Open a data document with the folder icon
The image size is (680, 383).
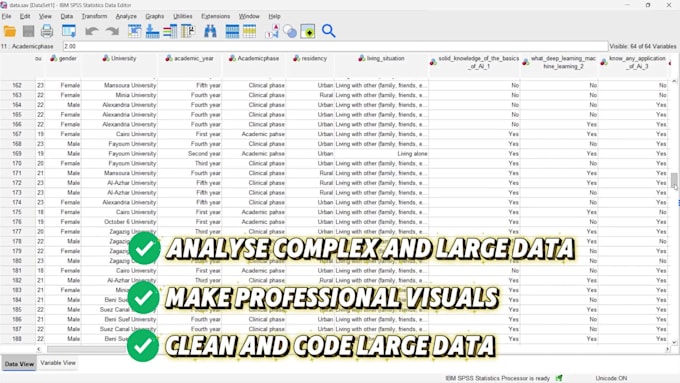coord(10,31)
